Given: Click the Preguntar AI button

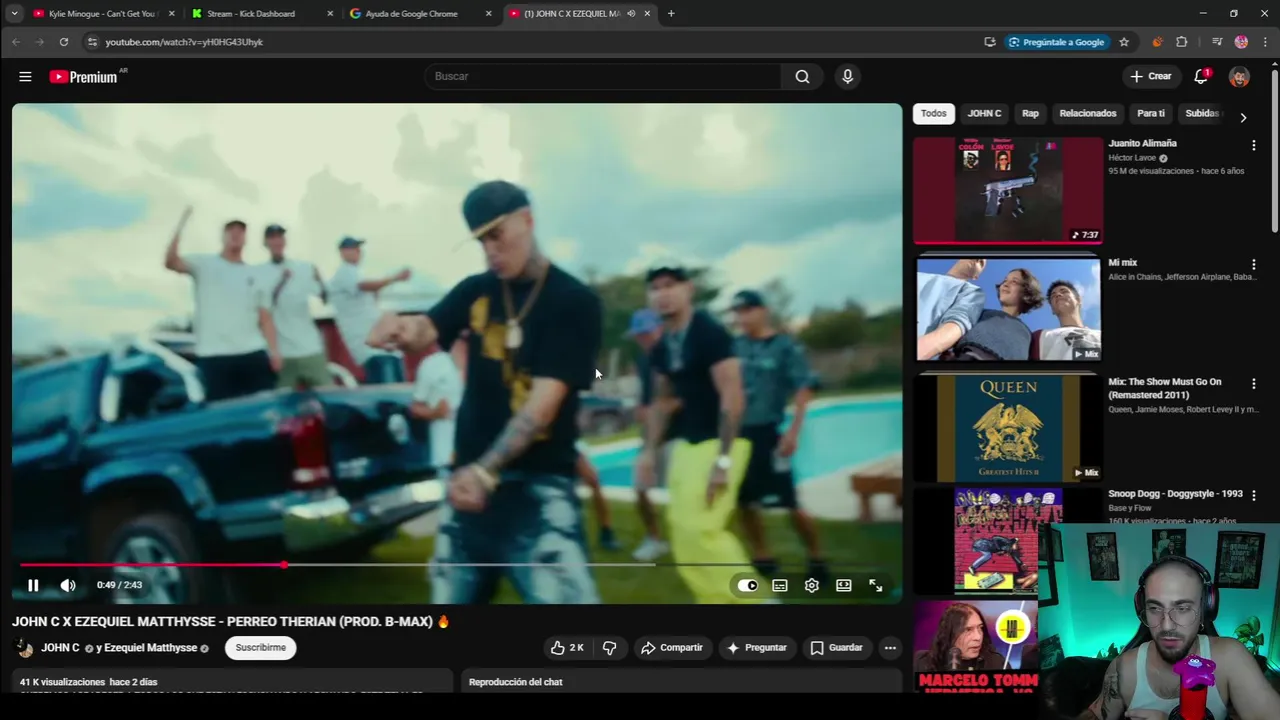Looking at the screenshot, I should tap(757, 648).
